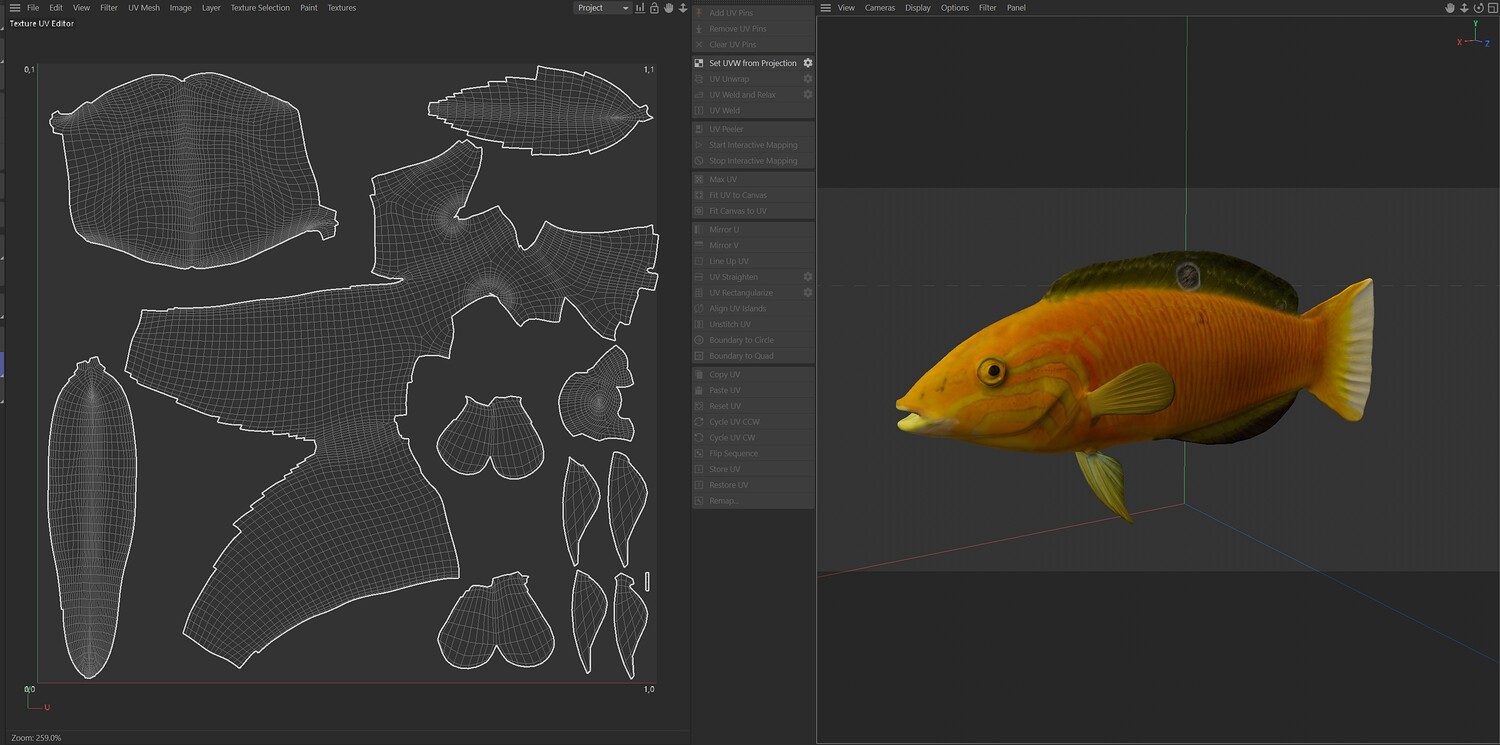The width and height of the screenshot is (1500, 745).
Task: Open the Paint menu
Action: click(309, 8)
